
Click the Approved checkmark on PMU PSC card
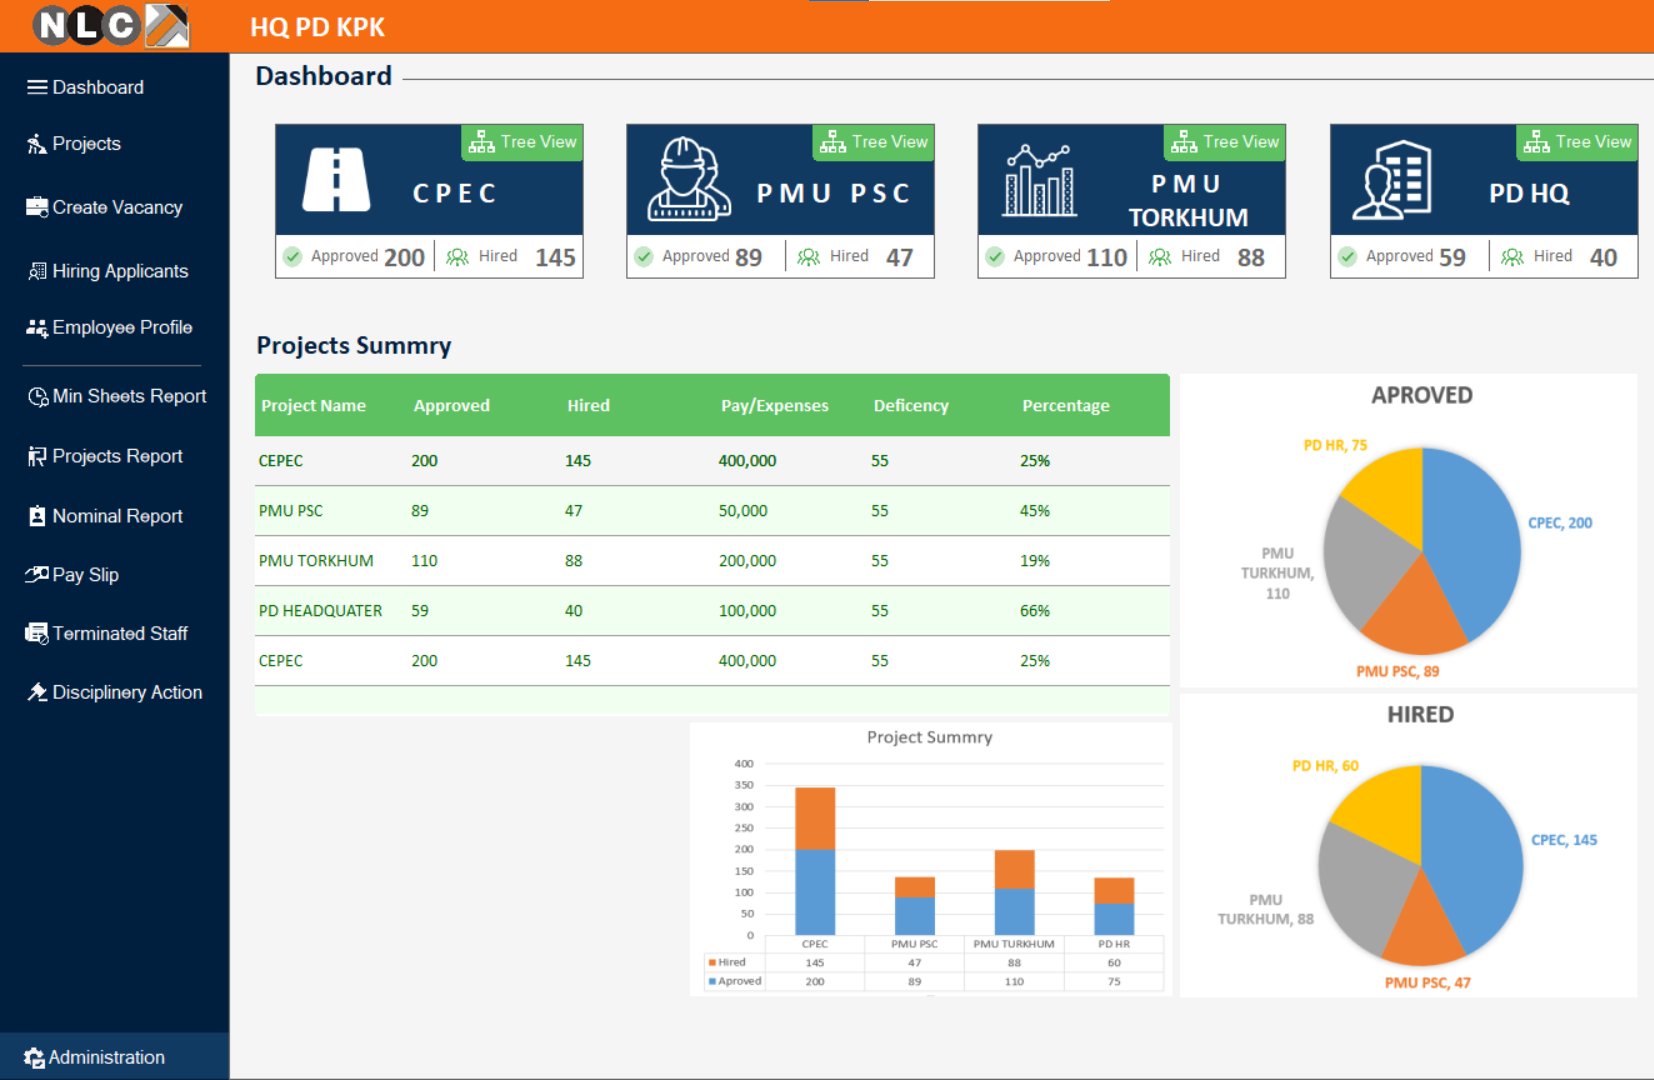pyautogui.click(x=644, y=257)
